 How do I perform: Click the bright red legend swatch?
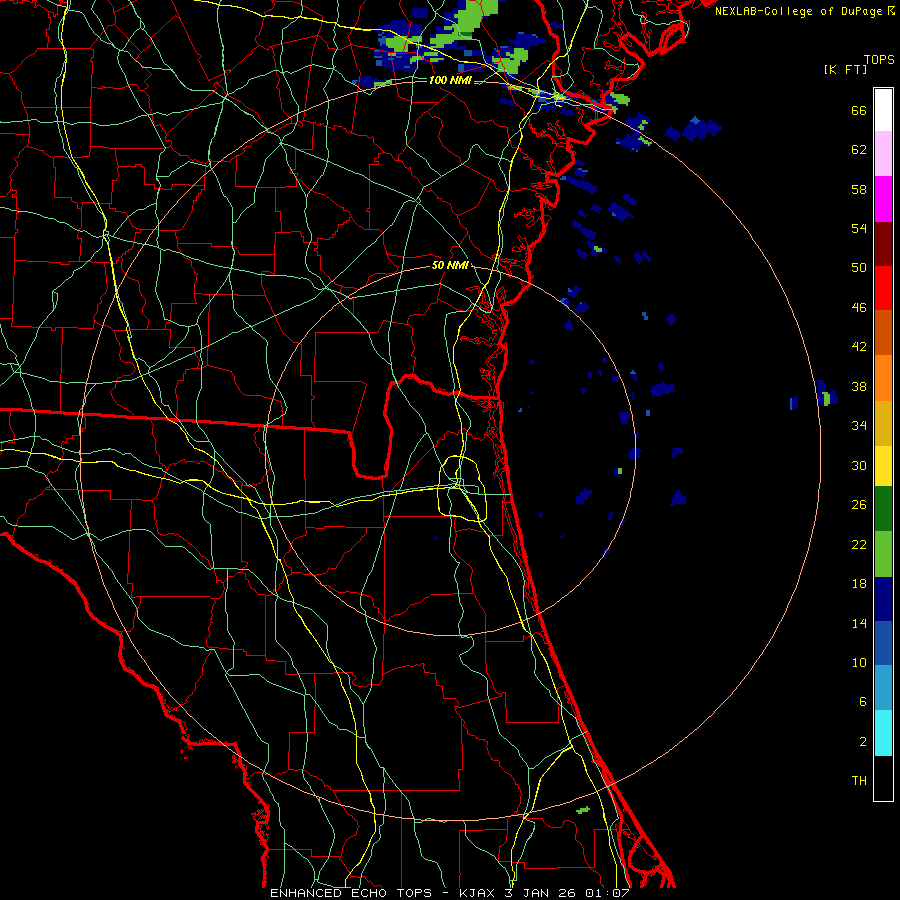(x=883, y=288)
